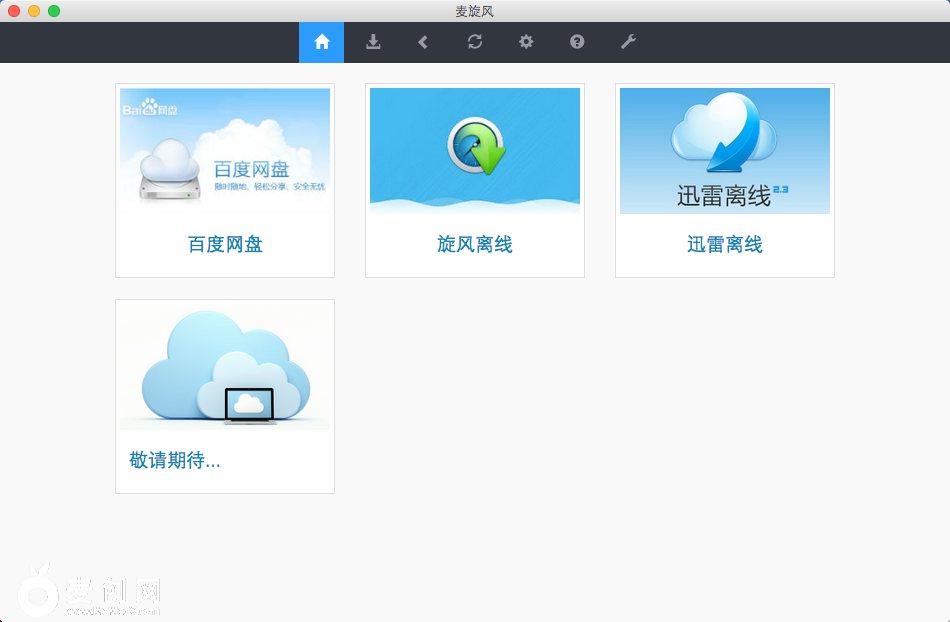Click the 敬请期待... label

pos(175,460)
